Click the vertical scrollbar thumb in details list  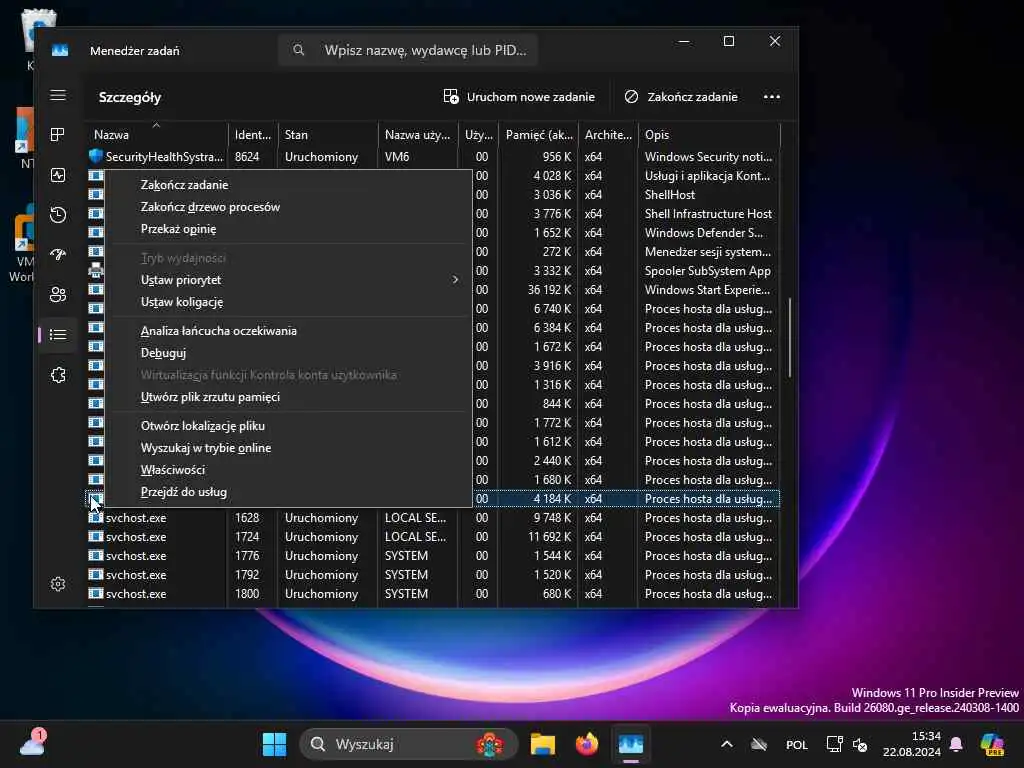[x=790, y=338]
